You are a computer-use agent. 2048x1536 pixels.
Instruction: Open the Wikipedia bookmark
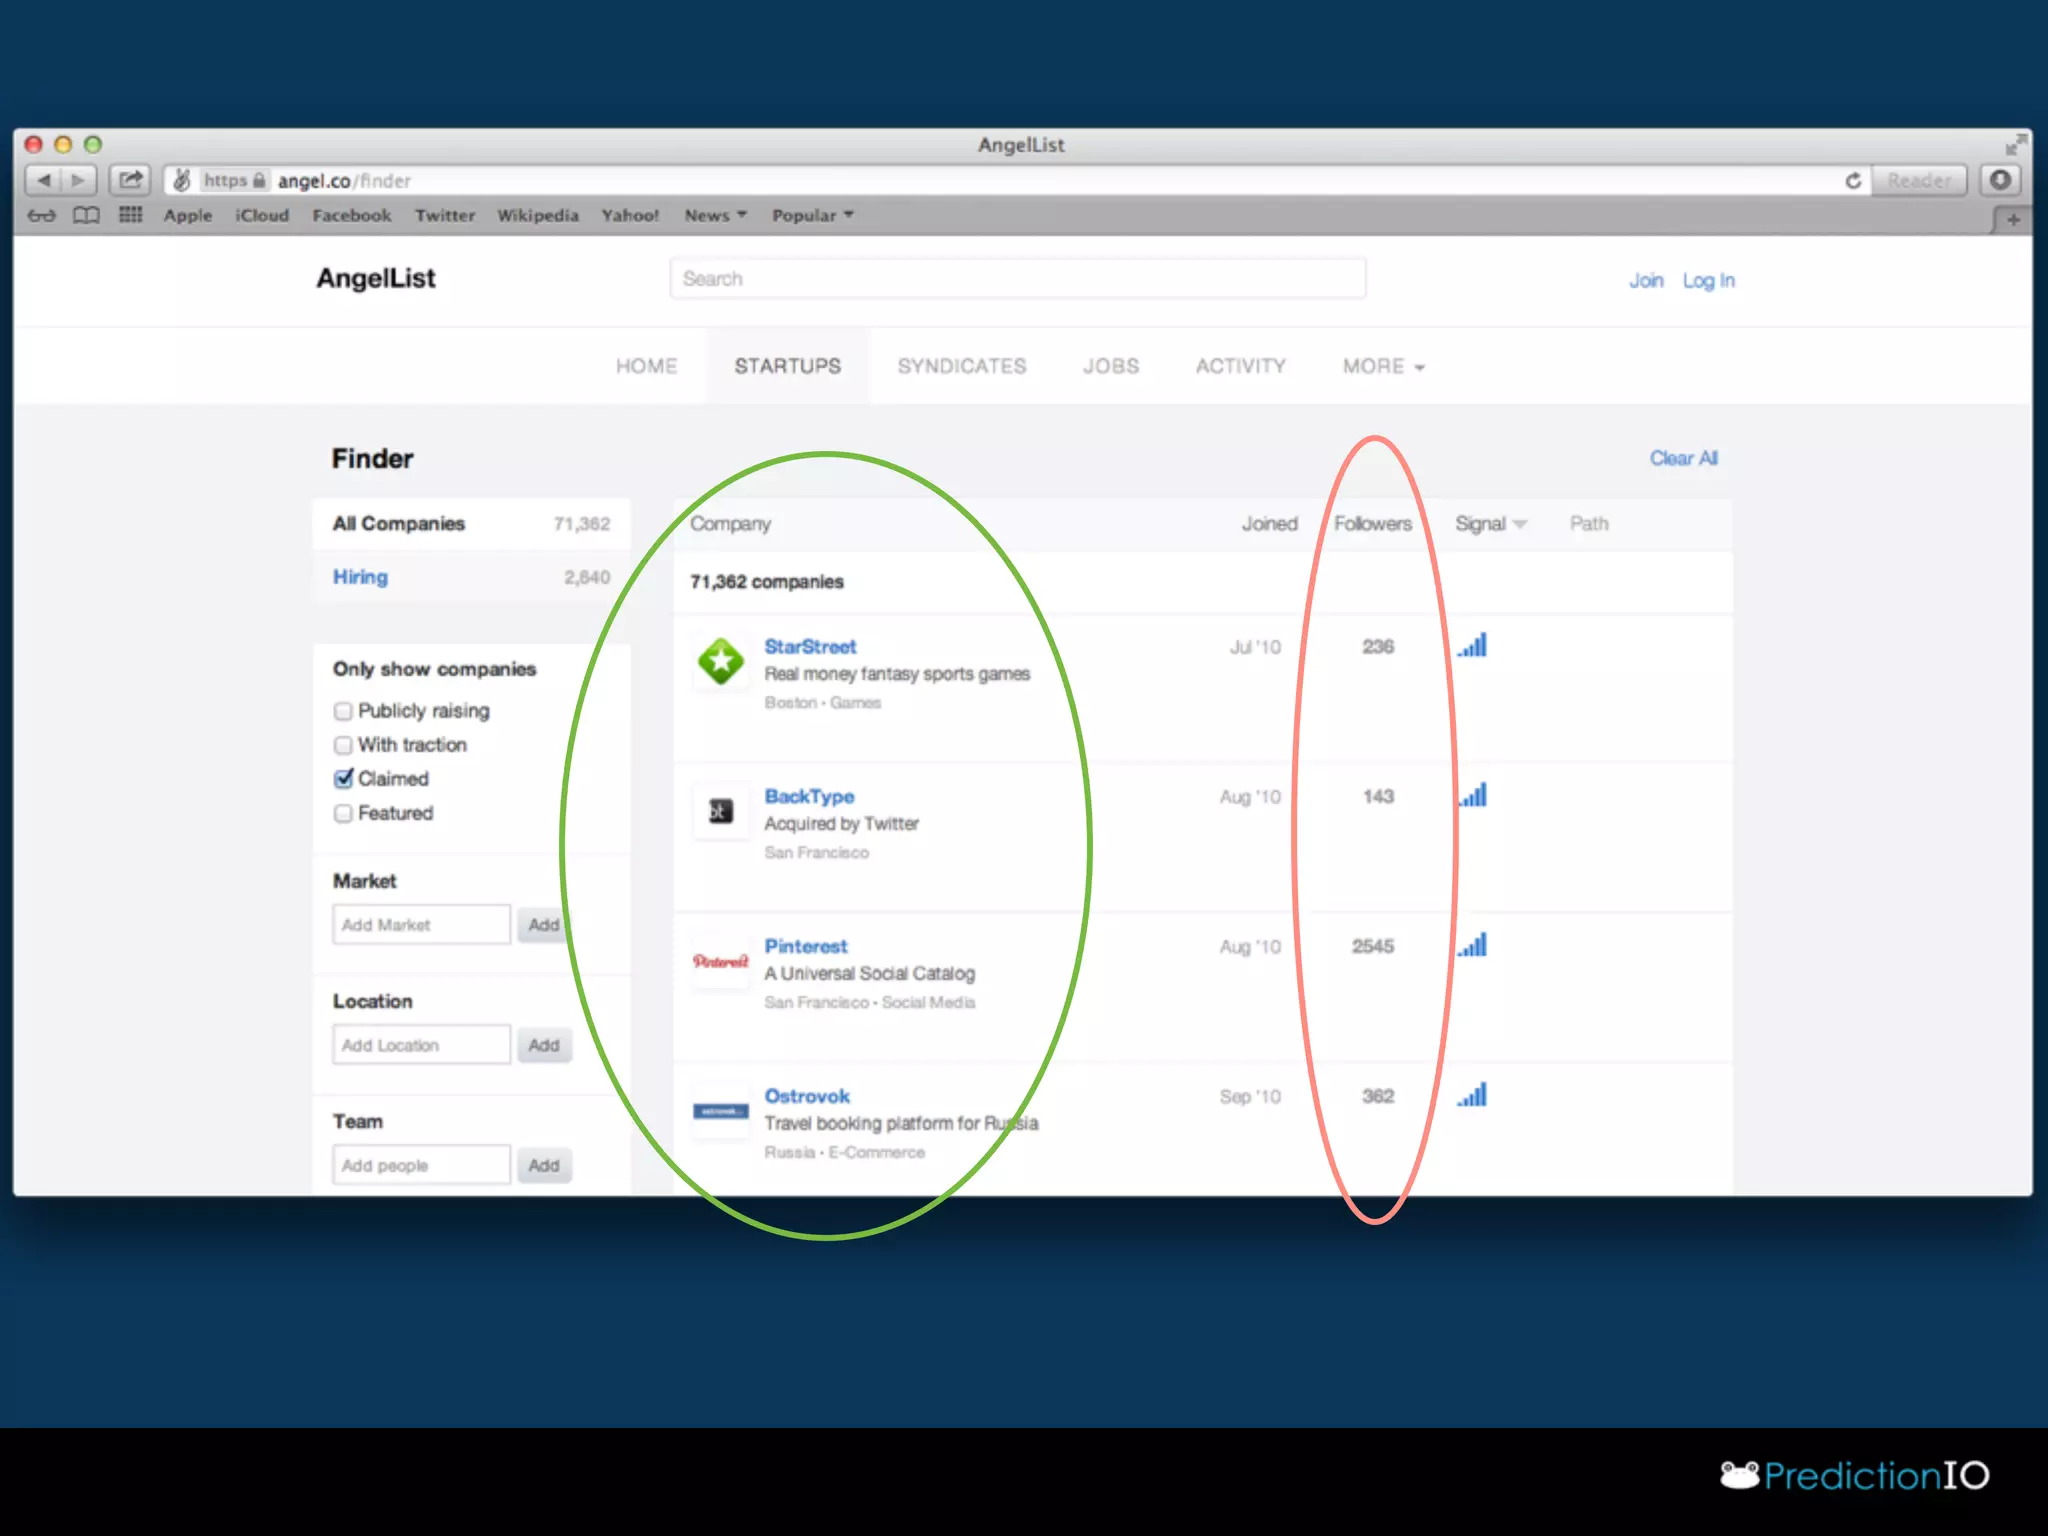click(x=538, y=215)
